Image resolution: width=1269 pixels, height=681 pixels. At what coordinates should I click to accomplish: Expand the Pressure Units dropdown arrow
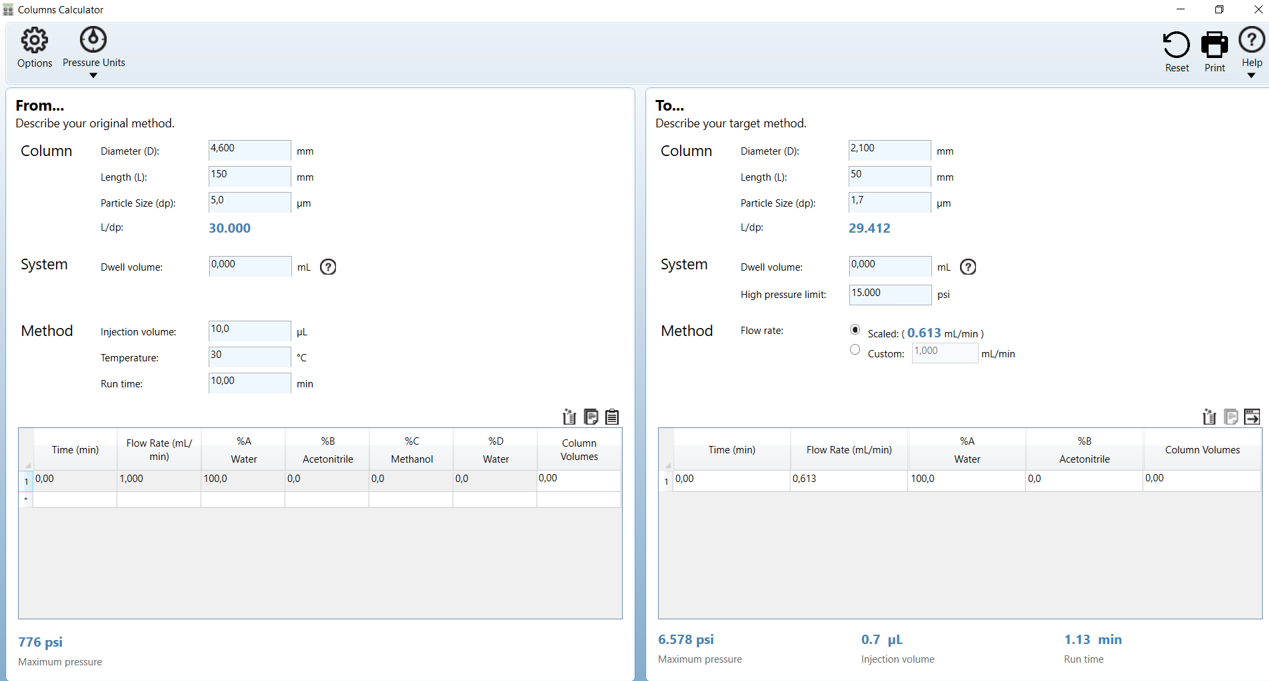(92, 74)
